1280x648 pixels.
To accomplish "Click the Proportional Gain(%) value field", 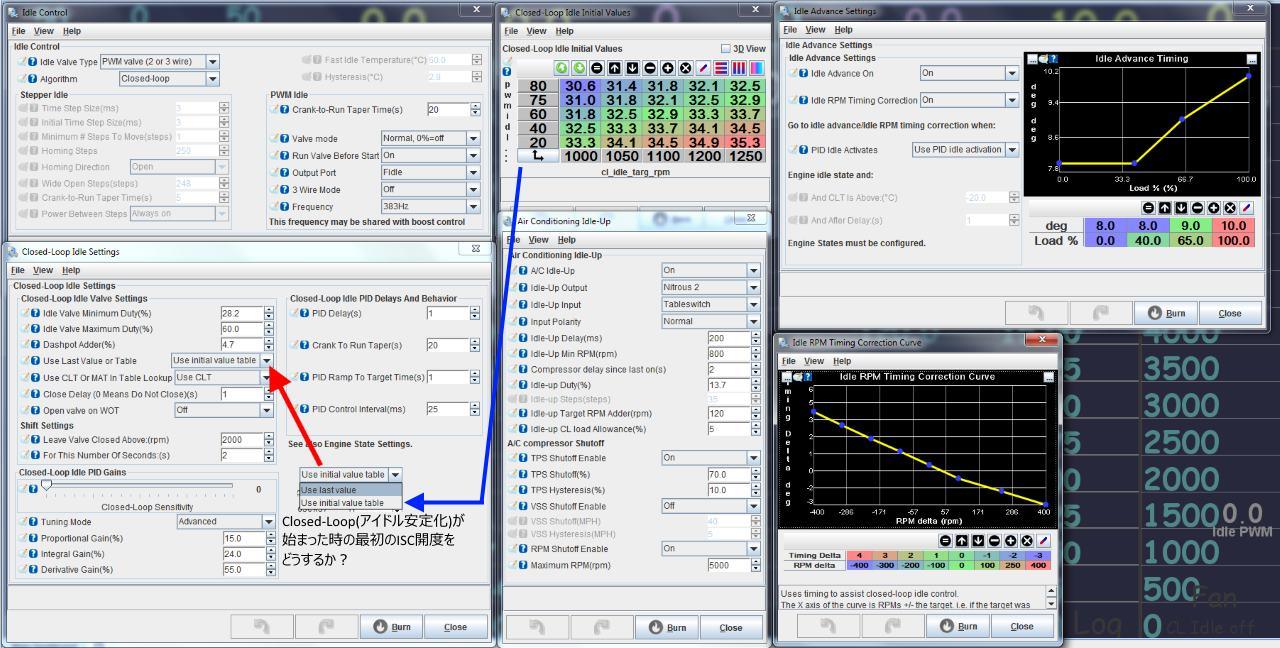I will click(x=243, y=538).
